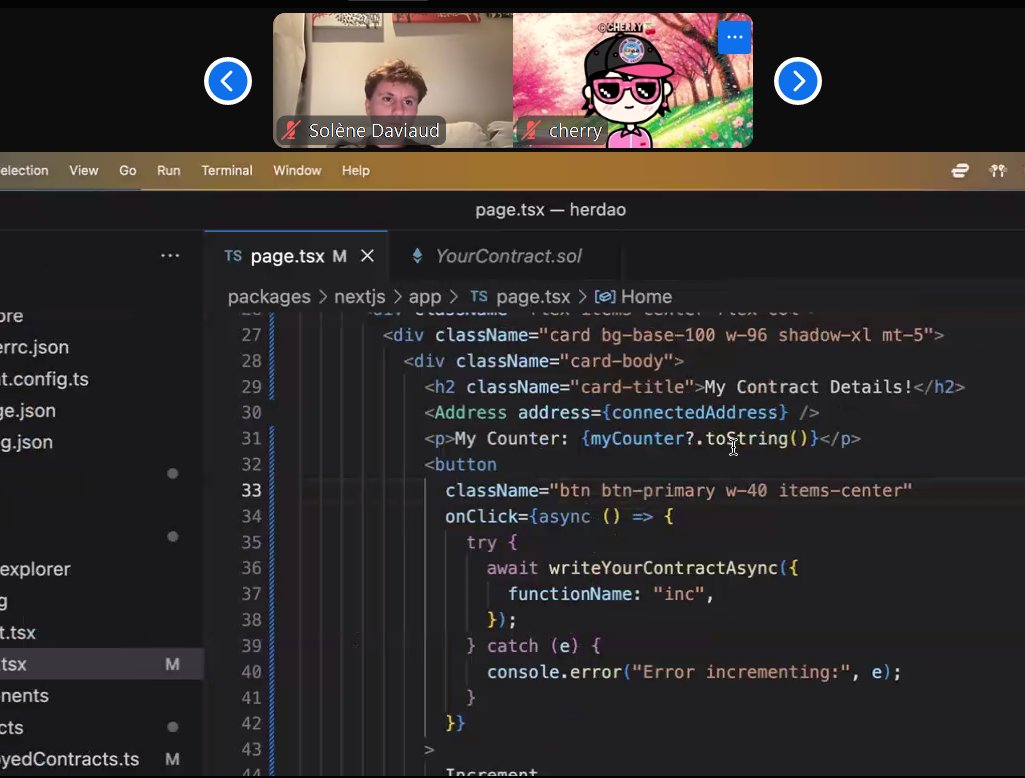
Task: Click the stacked-lines icon in the menu bar
Action: coord(960,171)
